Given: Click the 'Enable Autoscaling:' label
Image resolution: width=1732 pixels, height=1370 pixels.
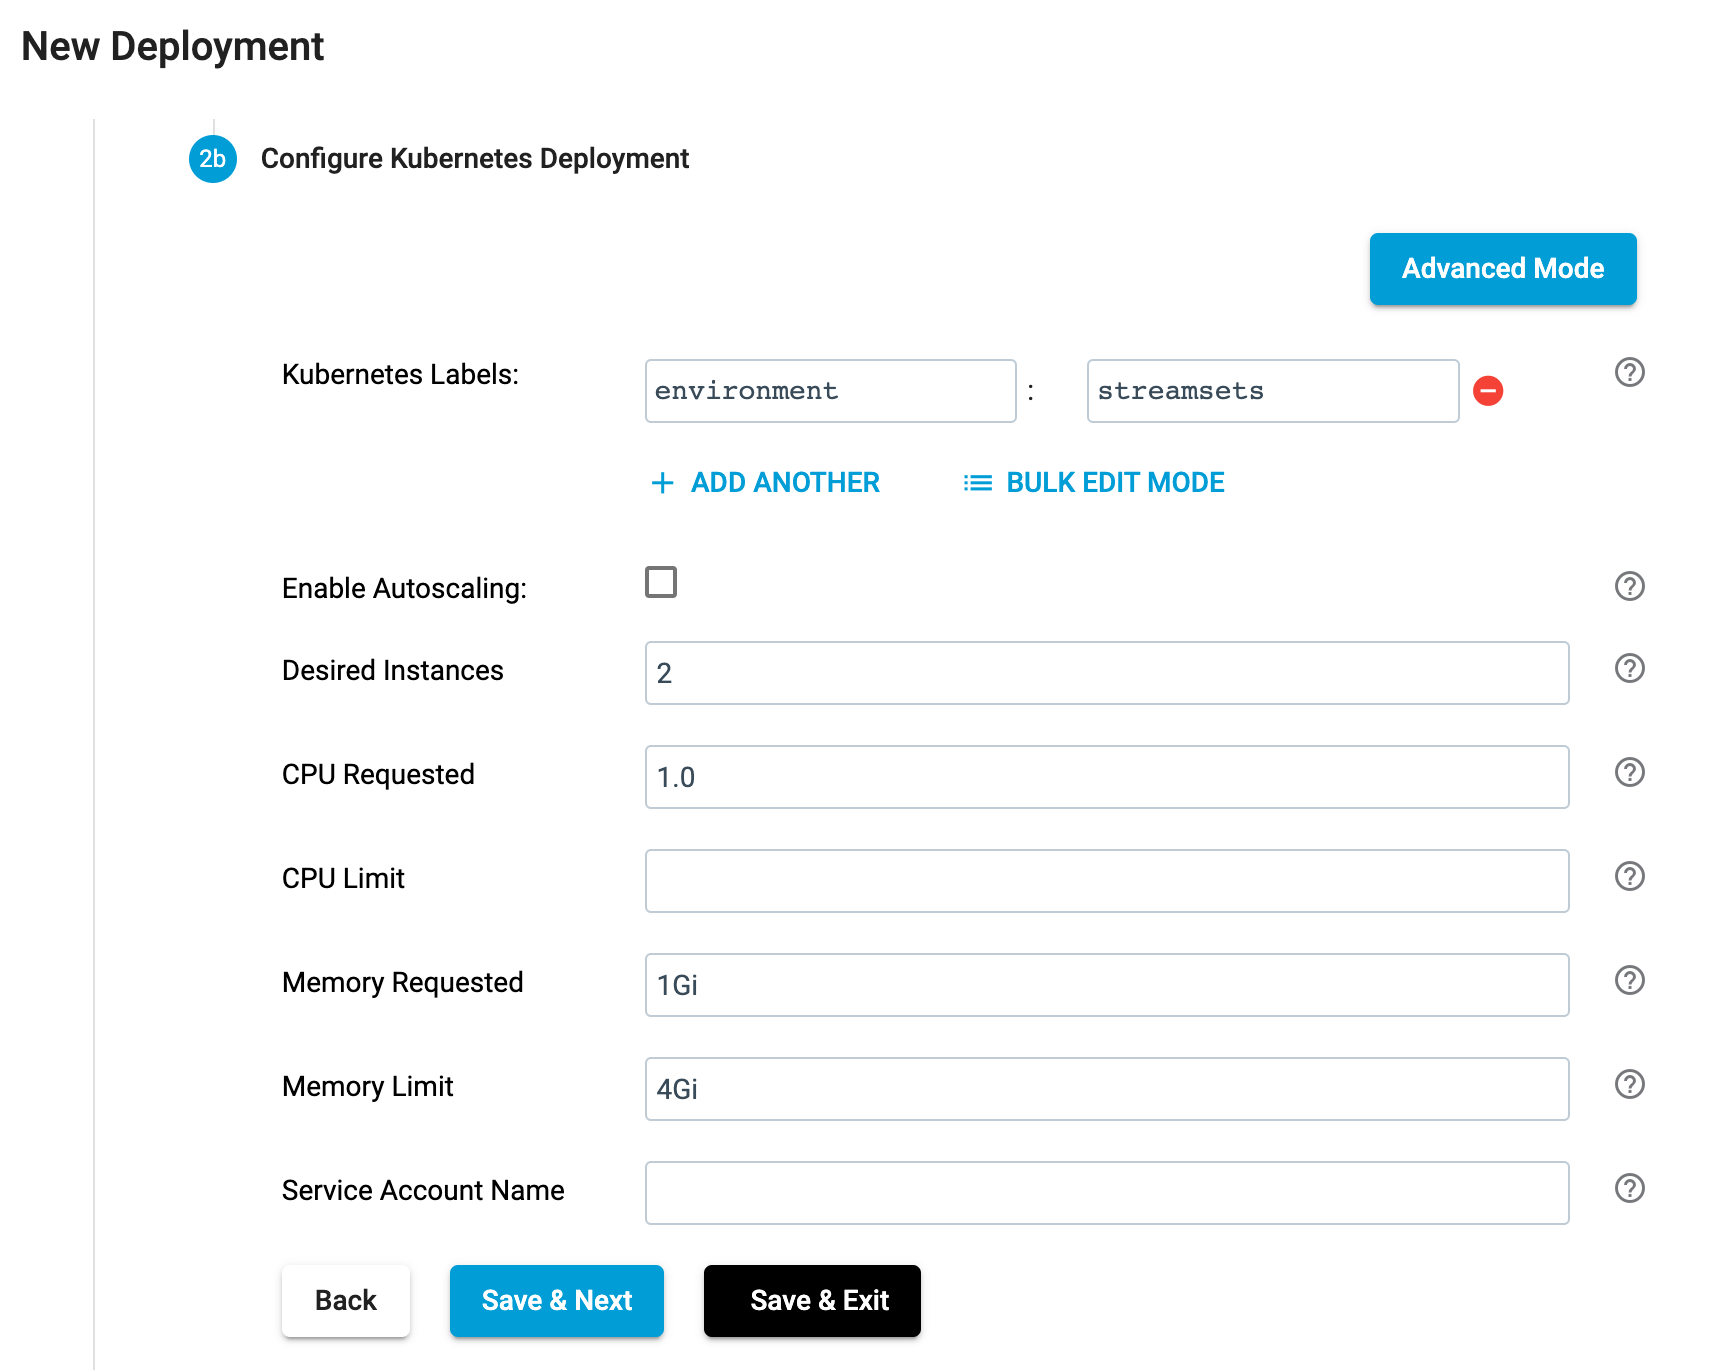Looking at the screenshot, I should (404, 589).
